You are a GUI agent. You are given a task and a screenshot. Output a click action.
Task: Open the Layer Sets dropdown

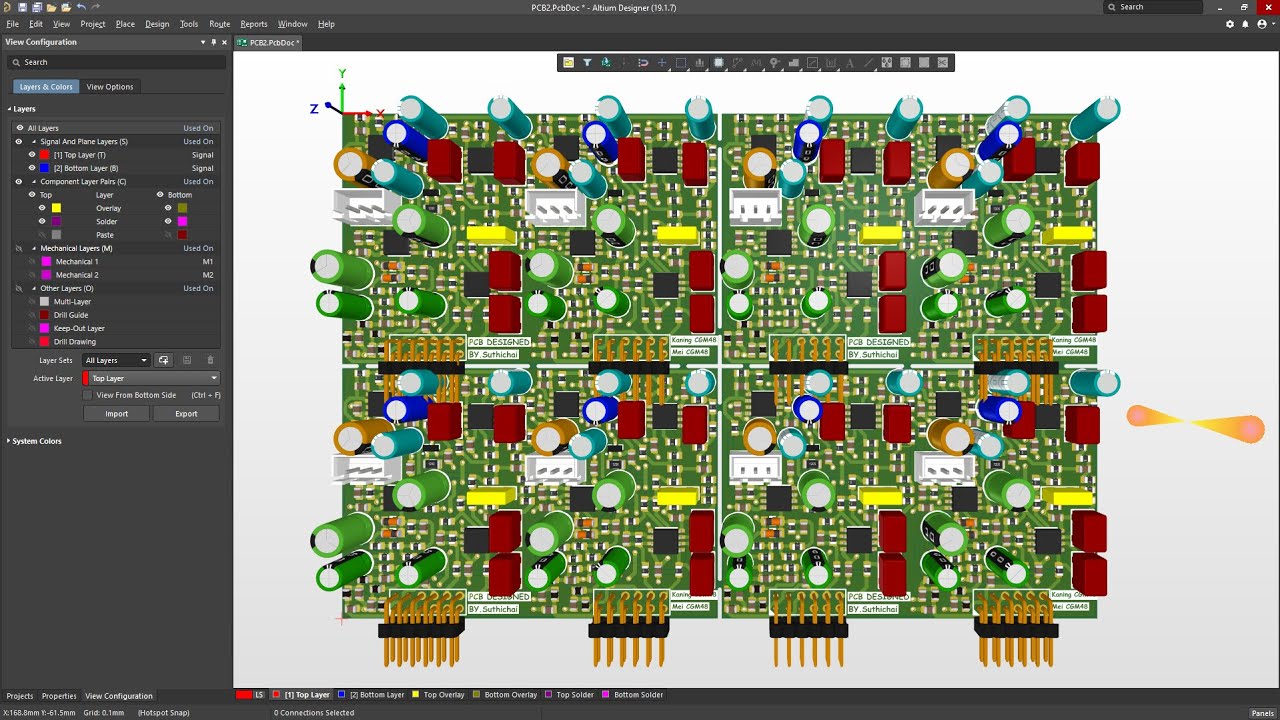(x=116, y=360)
